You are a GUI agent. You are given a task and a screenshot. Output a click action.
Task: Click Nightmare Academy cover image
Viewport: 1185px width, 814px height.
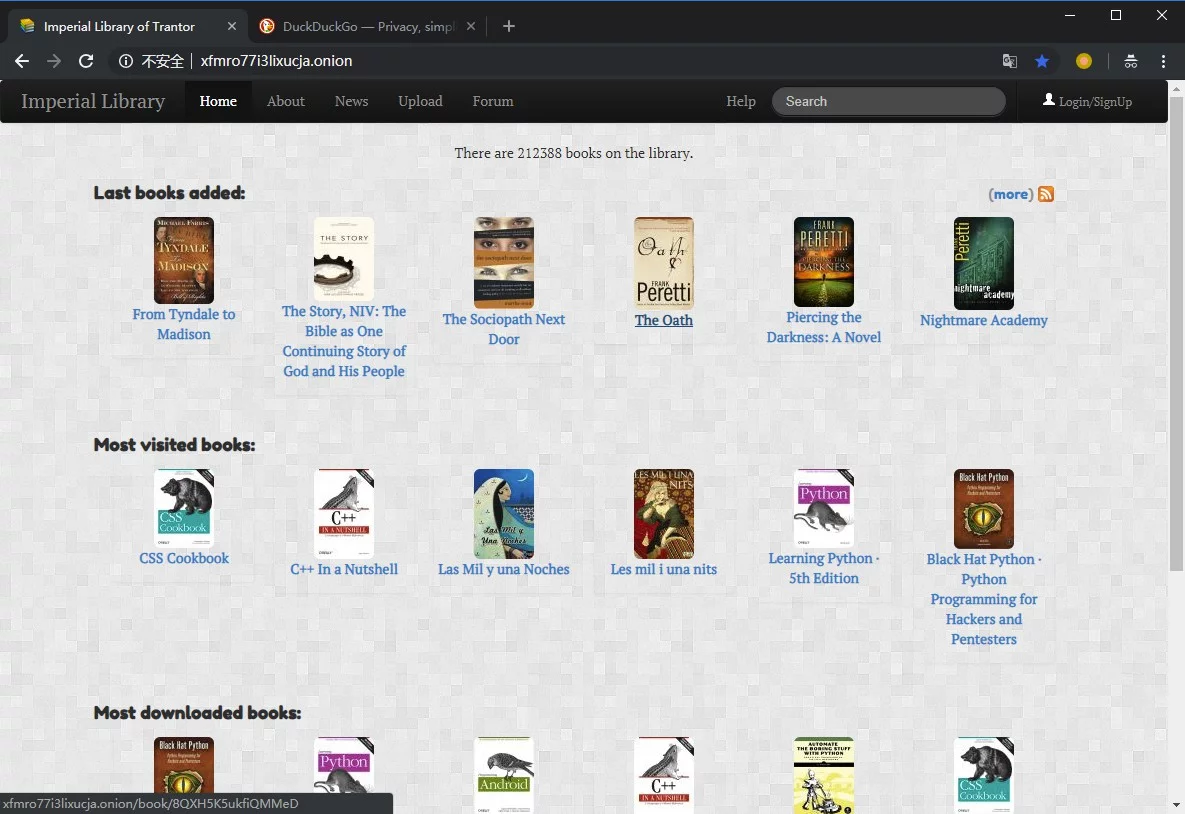tap(983, 263)
